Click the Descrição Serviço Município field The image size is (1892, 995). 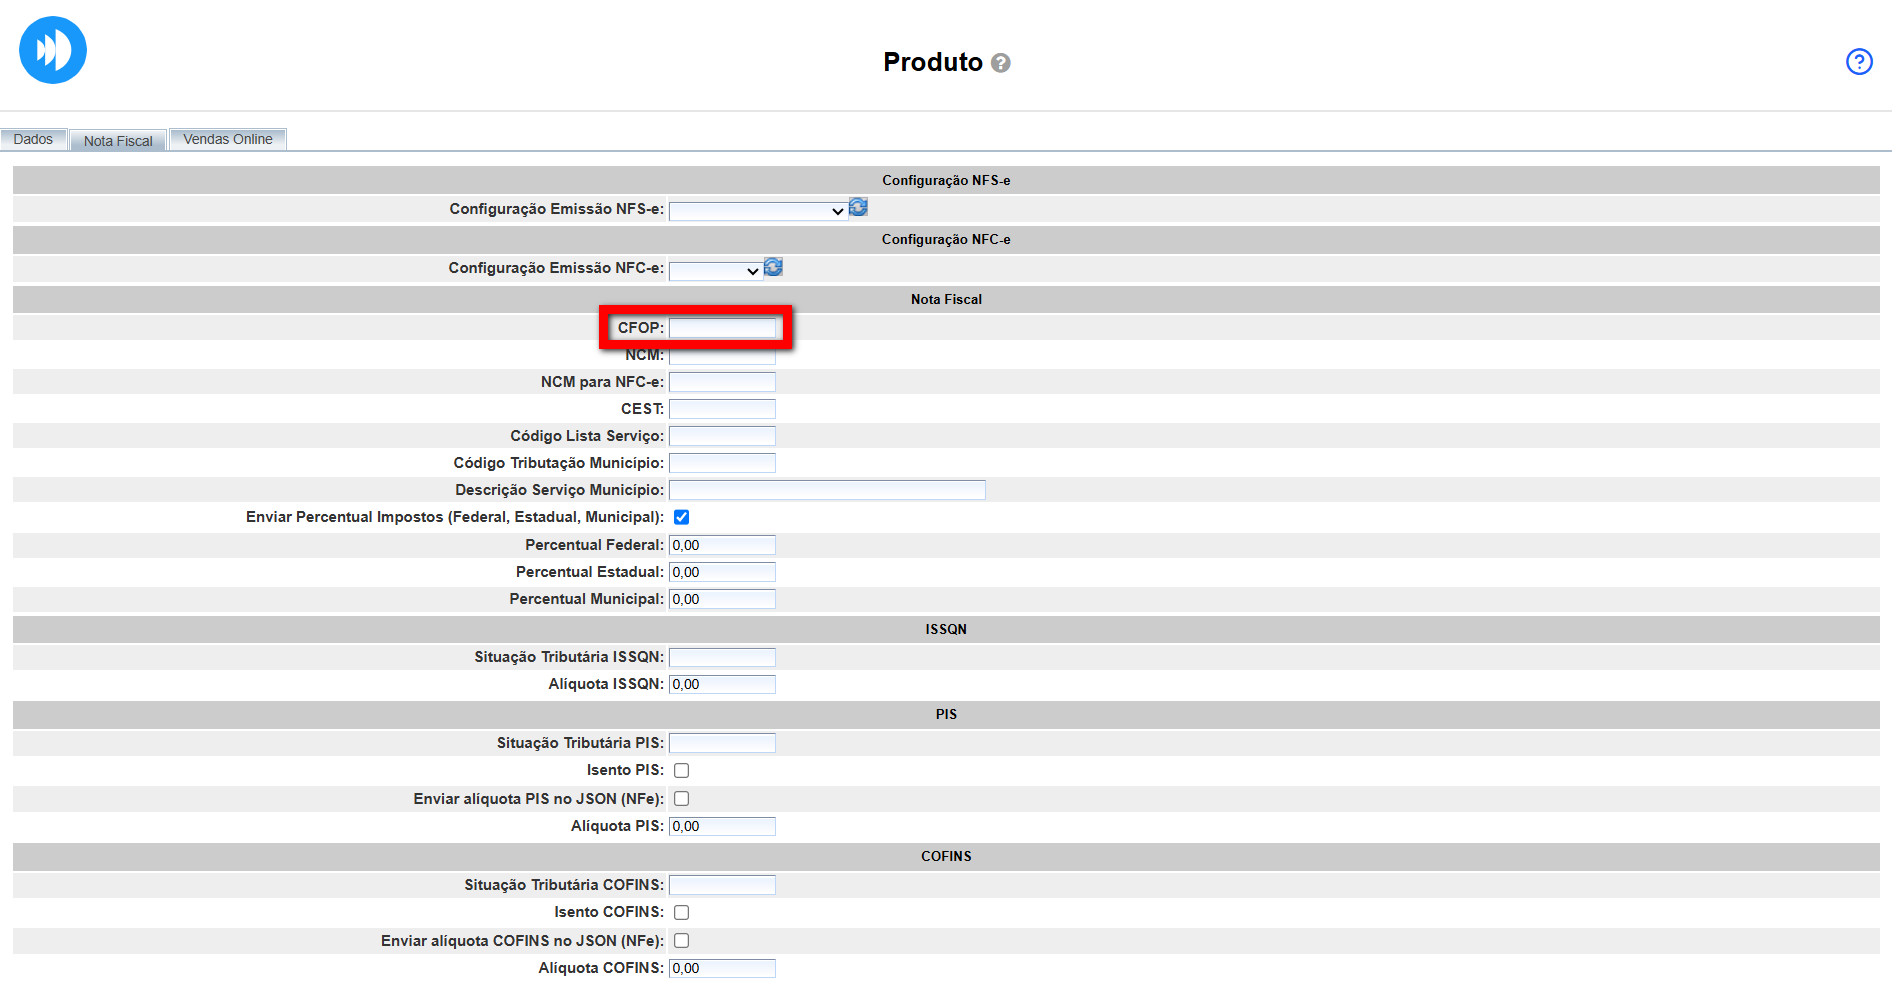click(x=826, y=490)
